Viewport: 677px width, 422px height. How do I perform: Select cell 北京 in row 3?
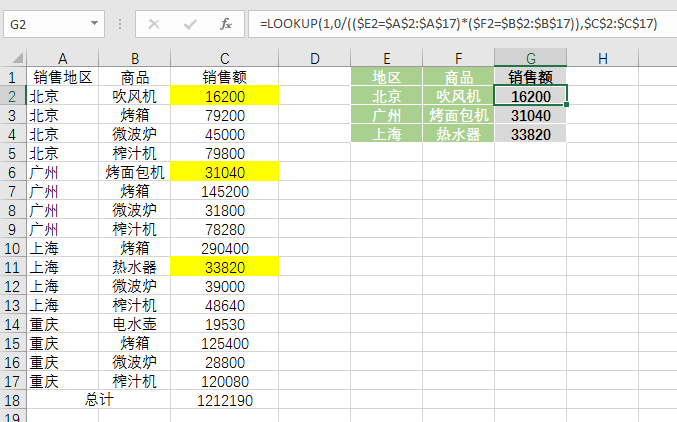tap(63, 115)
